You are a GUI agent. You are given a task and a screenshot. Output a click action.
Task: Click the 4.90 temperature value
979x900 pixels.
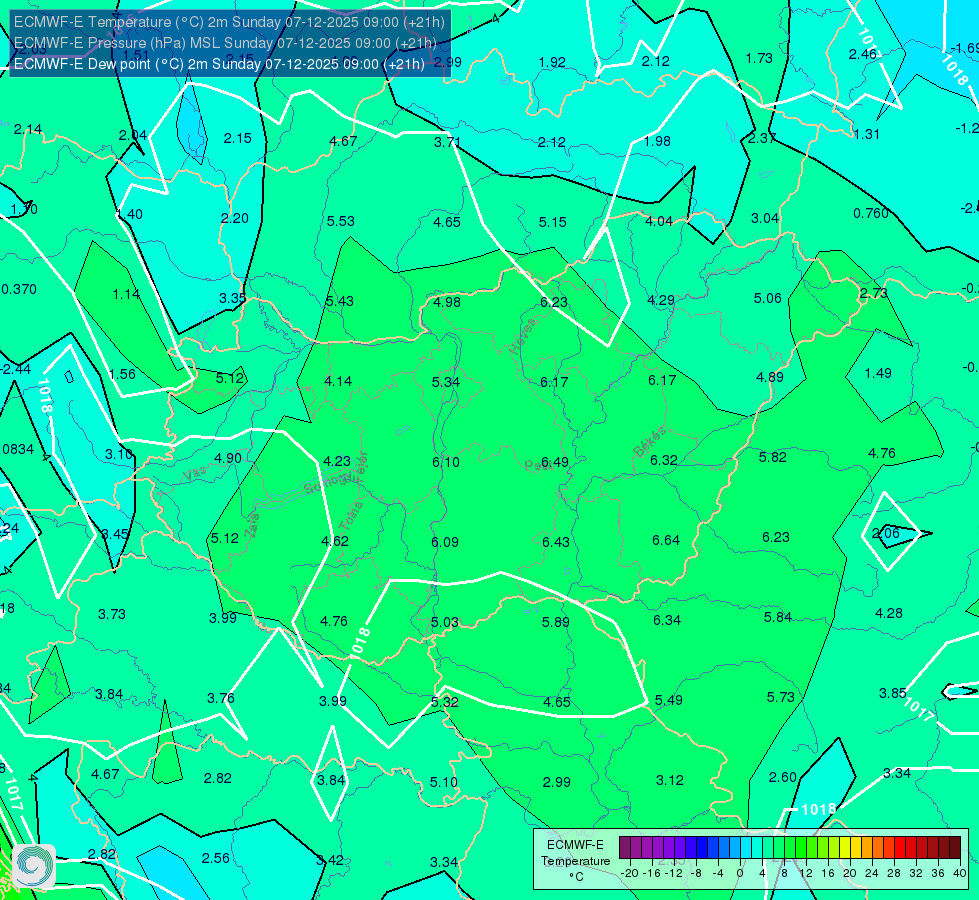(x=228, y=458)
